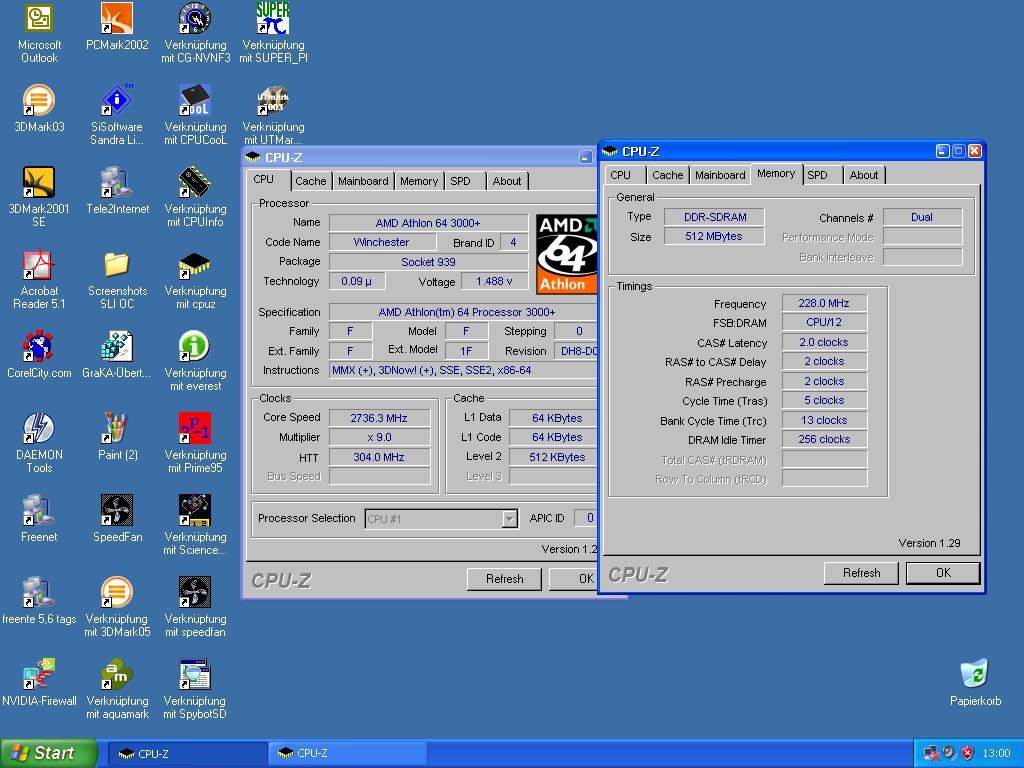1024x768 pixels.
Task: Activate the second CPU-Z taskbar button
Action: 347,754
